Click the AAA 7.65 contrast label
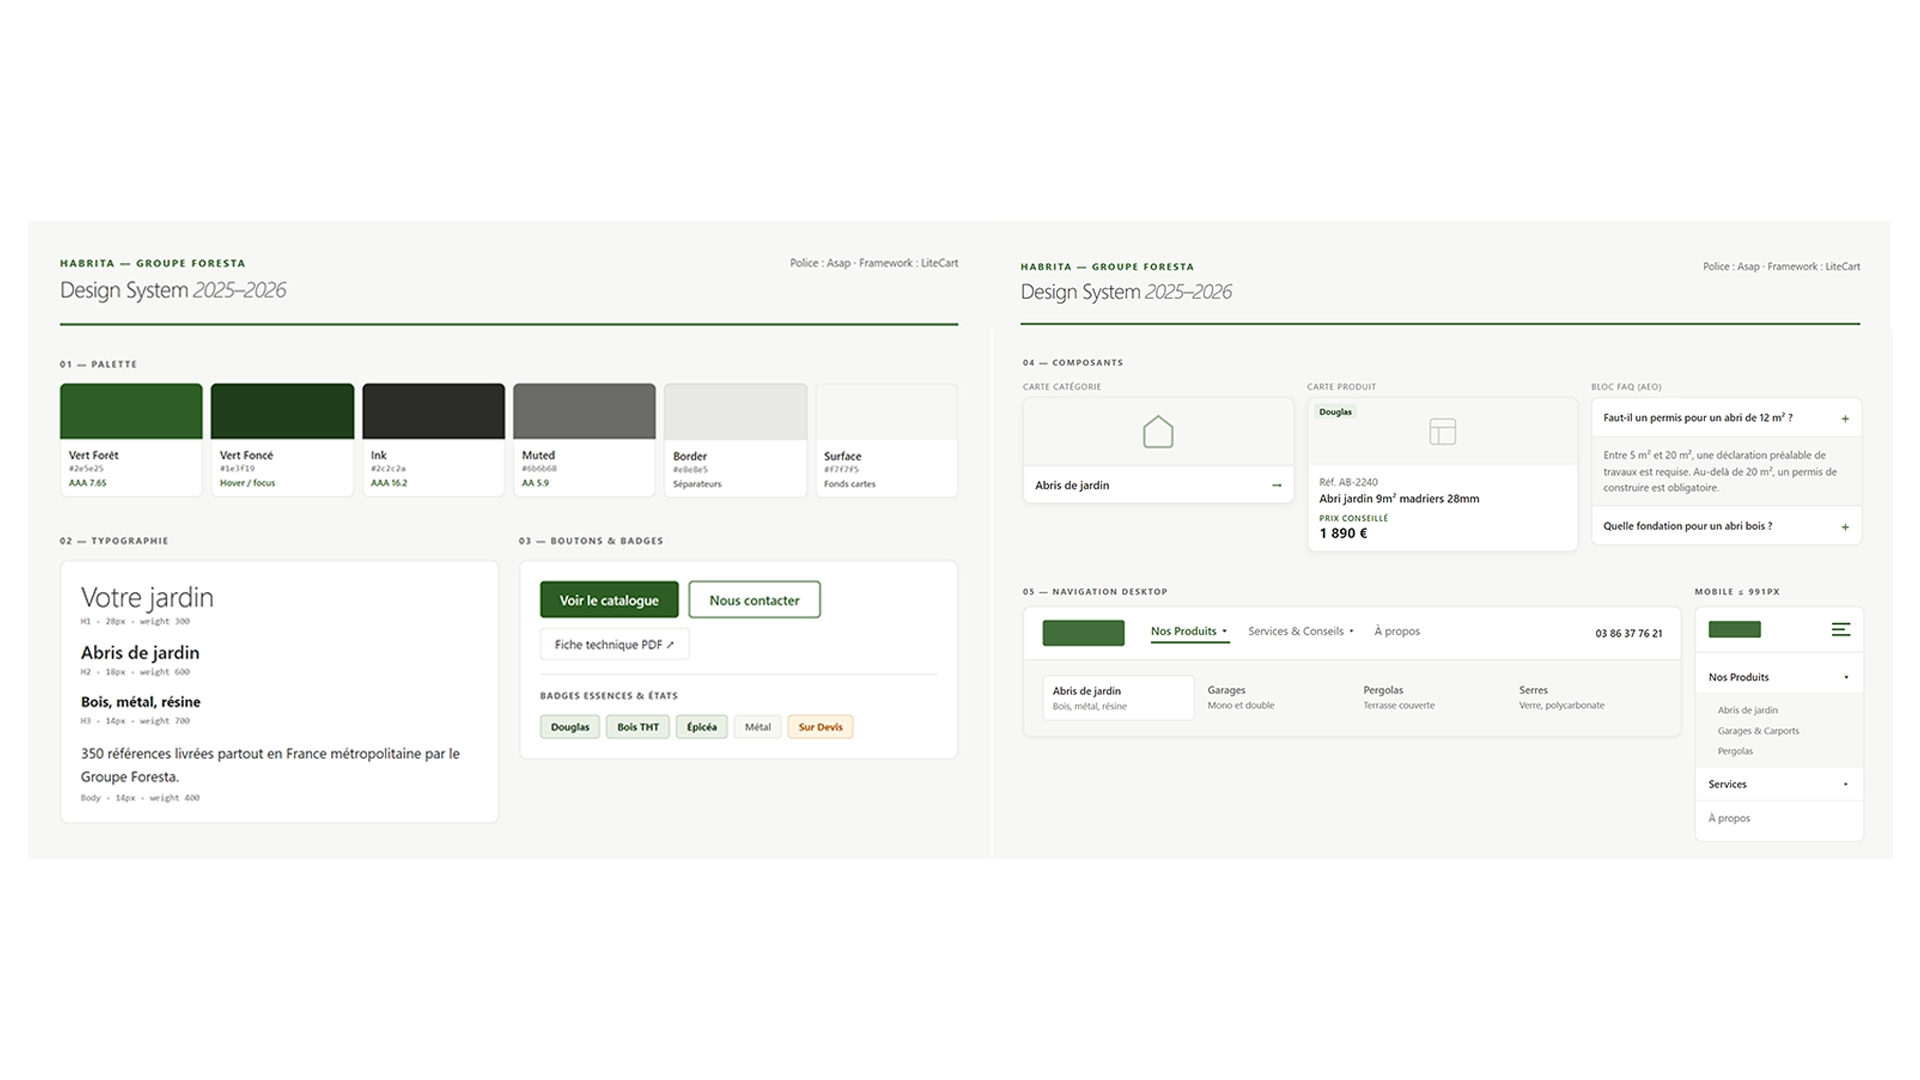Image resolution: width=1920 pixels, height=1080 pixels. coord(87,483)
